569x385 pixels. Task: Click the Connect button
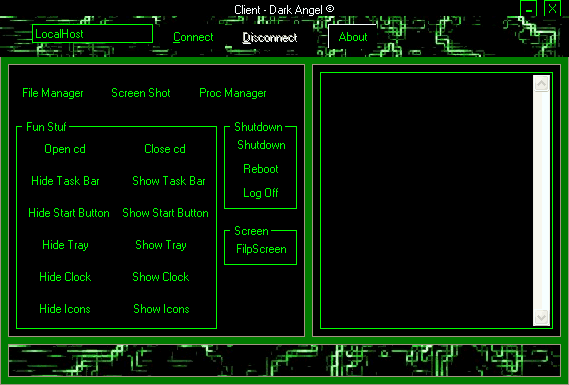[193, 37]
